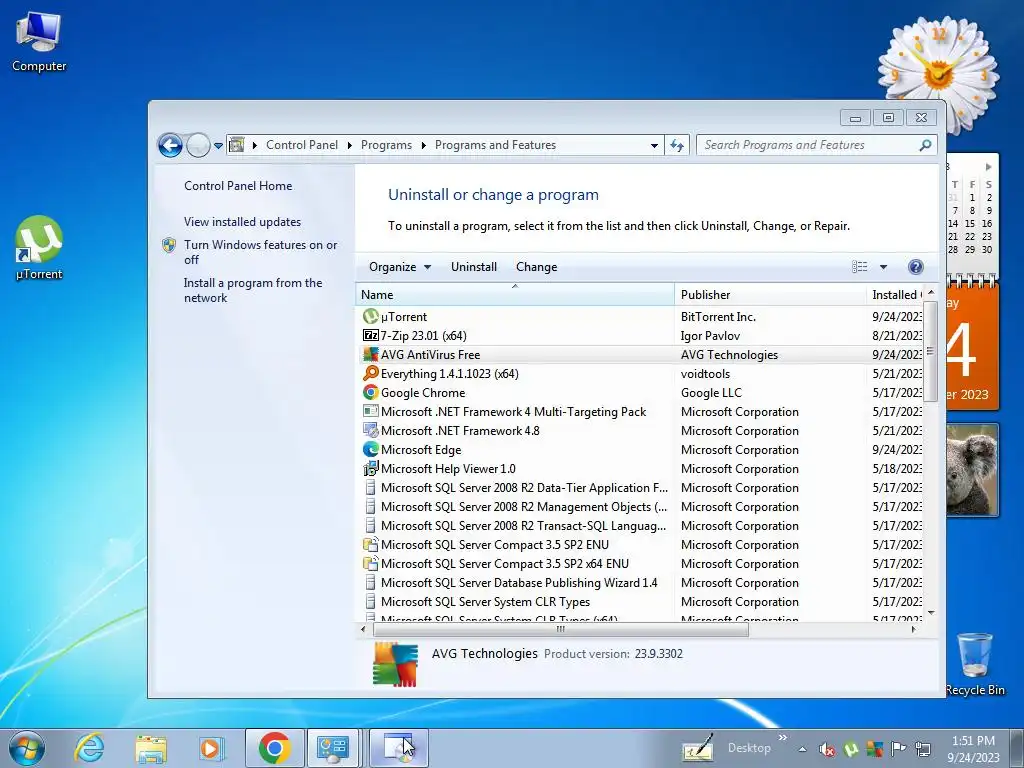The height and width of the screenshot is (768, 1024).
Task: Click the refresh button next to the address bar
Action: coord(677,145)
